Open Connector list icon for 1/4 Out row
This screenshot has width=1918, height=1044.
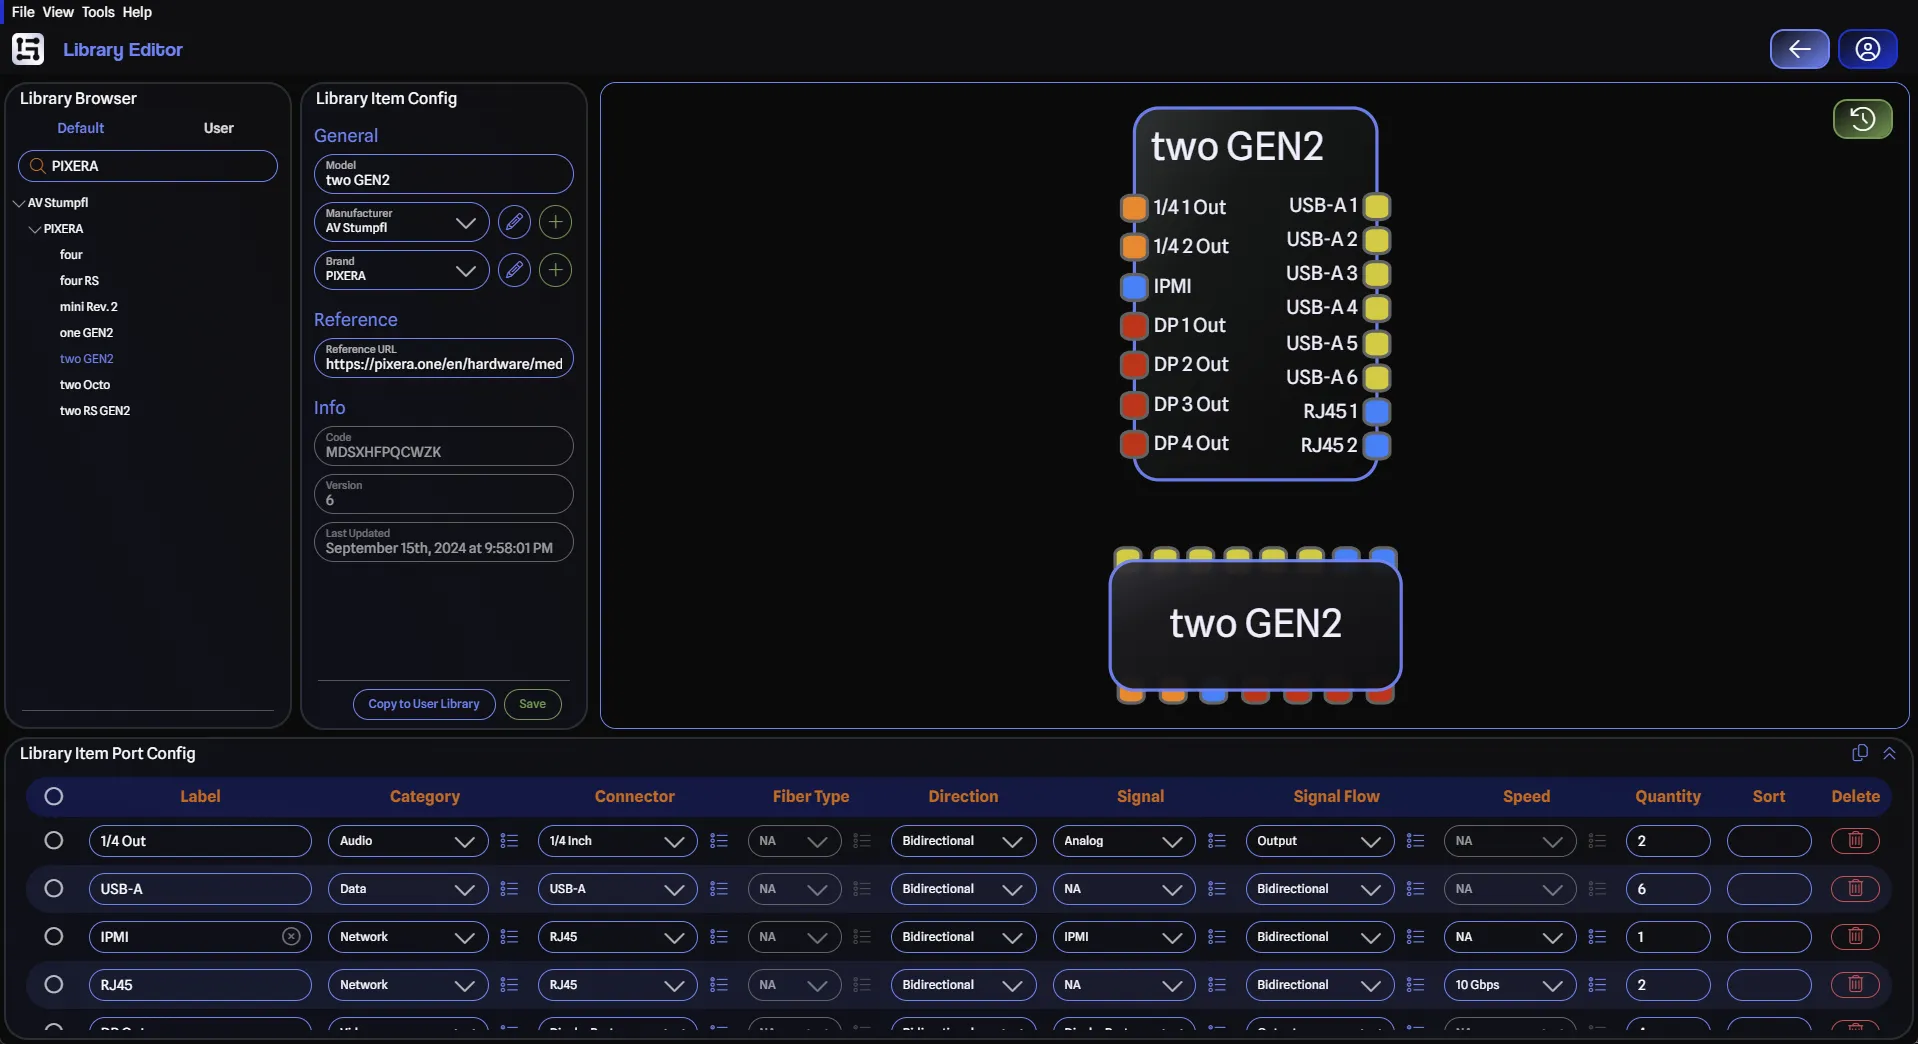point(718,841)
